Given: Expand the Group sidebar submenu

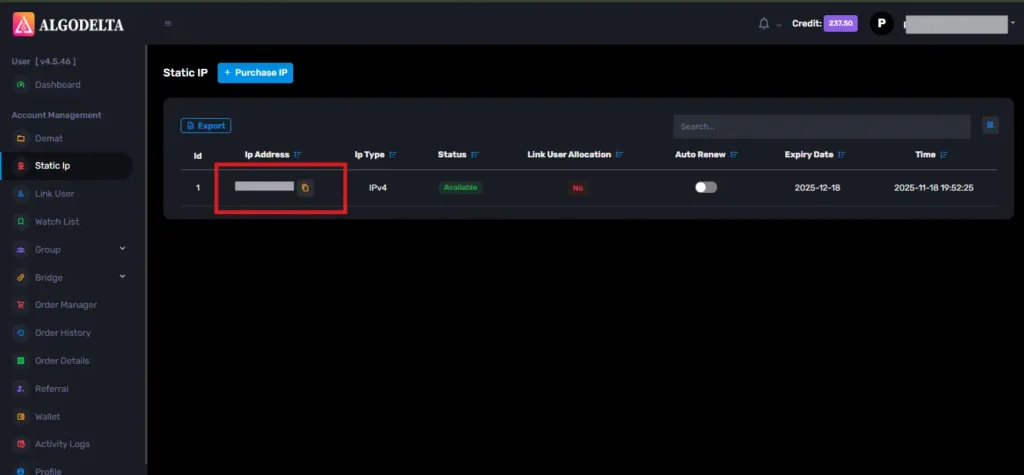Looking at the screenshot, I should coord(122,249).
